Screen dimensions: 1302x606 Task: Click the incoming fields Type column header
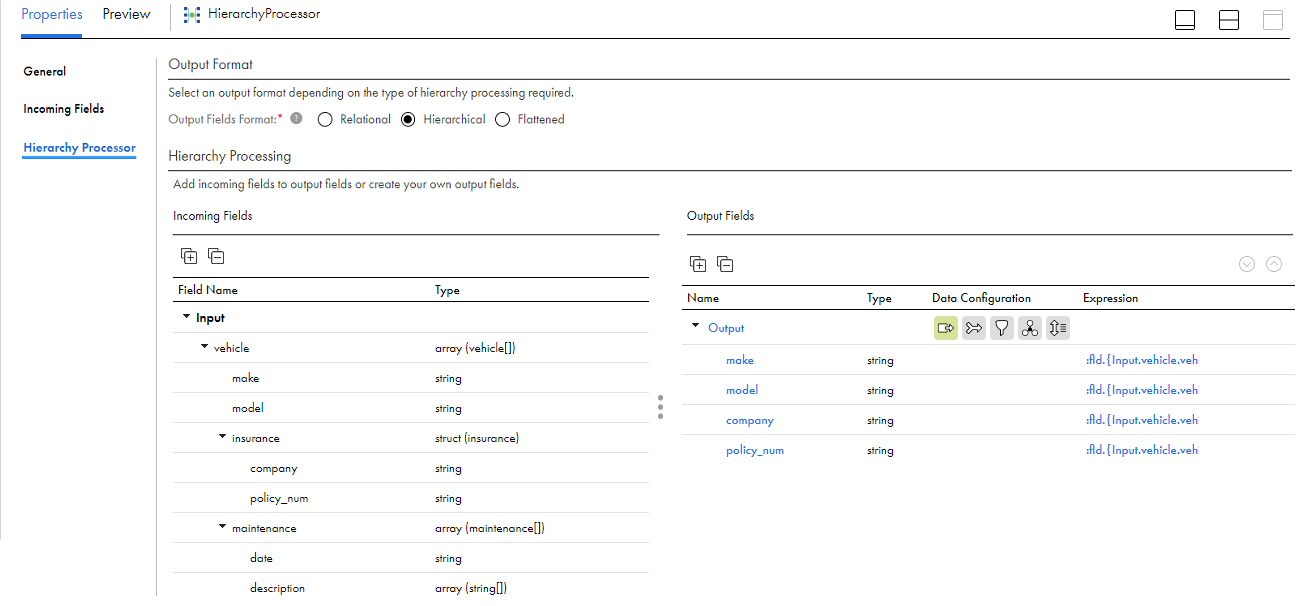[x=447, y=290]
